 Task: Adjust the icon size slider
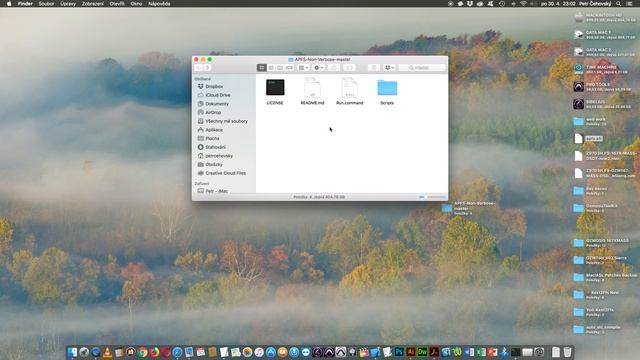432,197
